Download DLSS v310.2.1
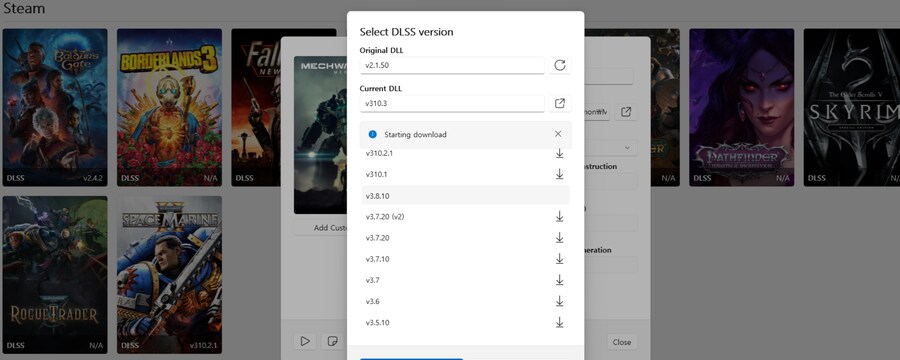900x360 pixels. click(x=559, y=154)
